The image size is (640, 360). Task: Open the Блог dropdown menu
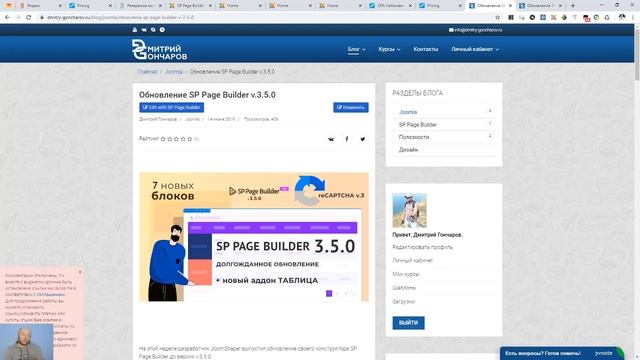pos(356,49)
